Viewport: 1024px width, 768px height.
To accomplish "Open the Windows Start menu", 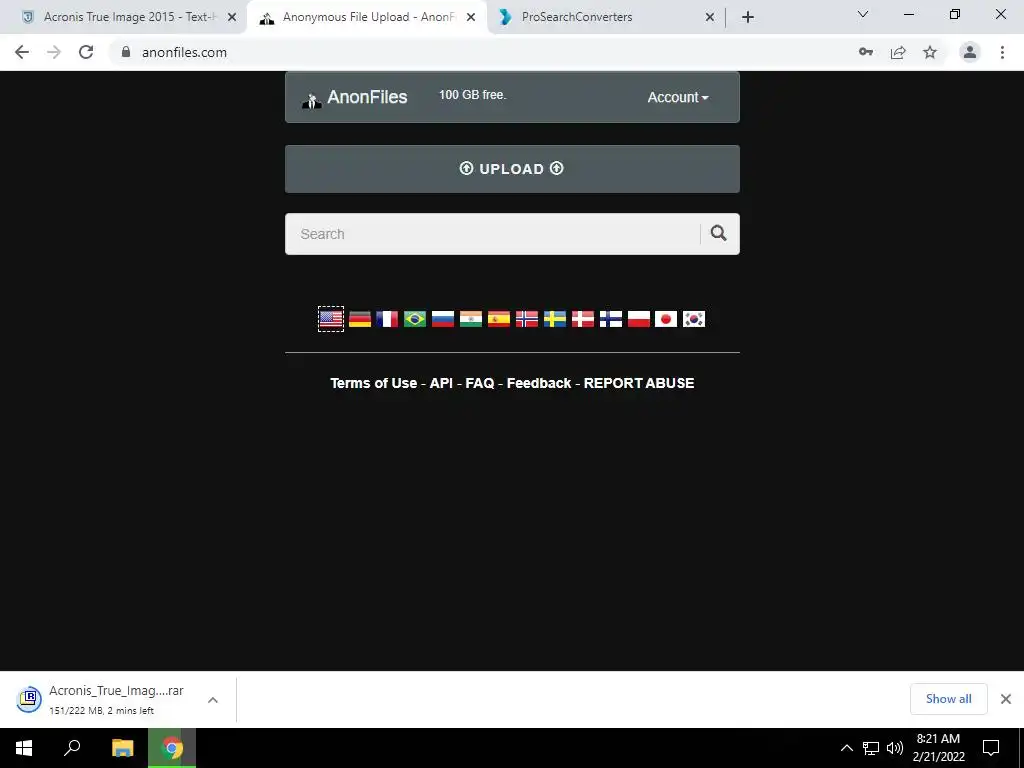I will tap(24, 748).
